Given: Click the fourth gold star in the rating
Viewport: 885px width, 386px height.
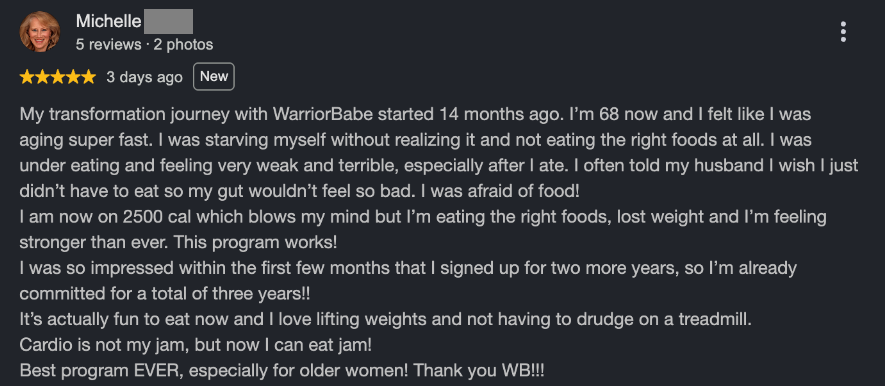Looking at the screenshot, I should [73, 77].
